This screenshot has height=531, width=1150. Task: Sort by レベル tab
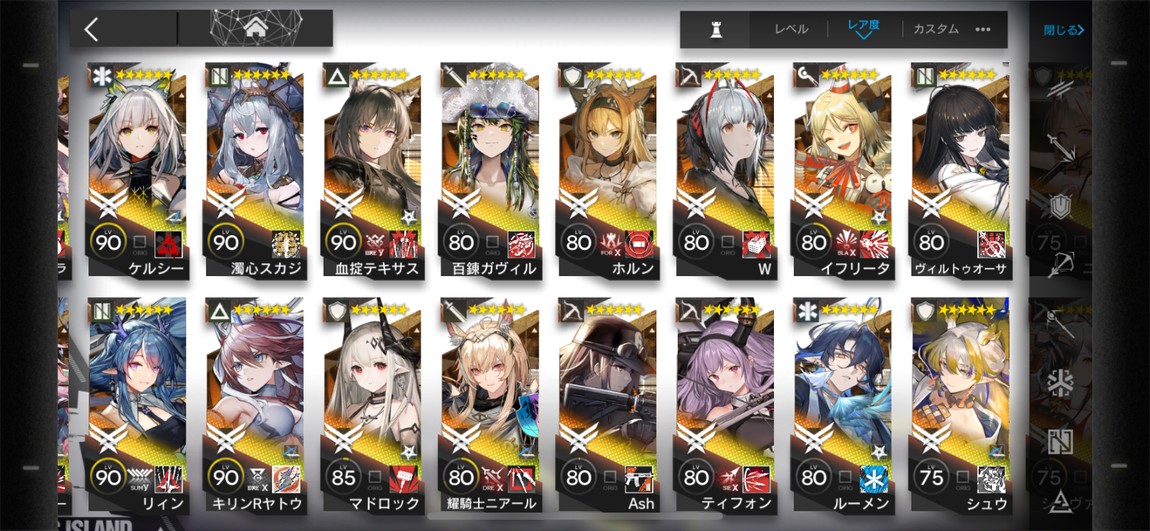click(791, 29)
